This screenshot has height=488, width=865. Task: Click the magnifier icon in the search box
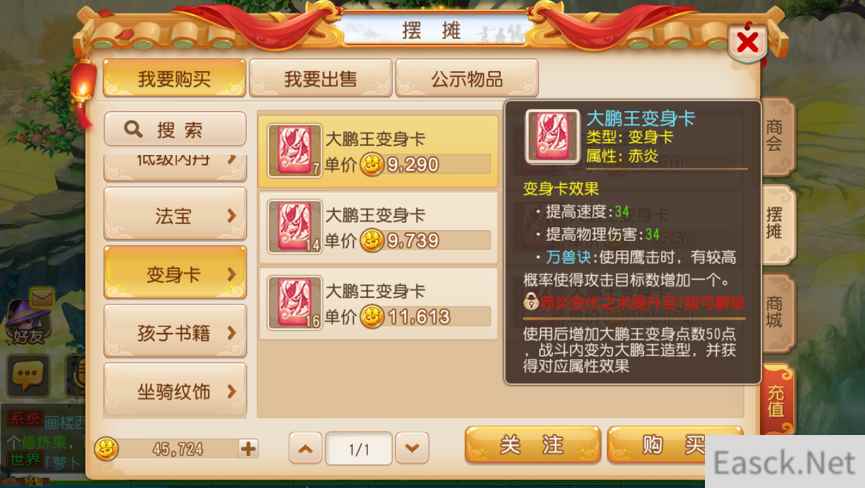point(133,129)
